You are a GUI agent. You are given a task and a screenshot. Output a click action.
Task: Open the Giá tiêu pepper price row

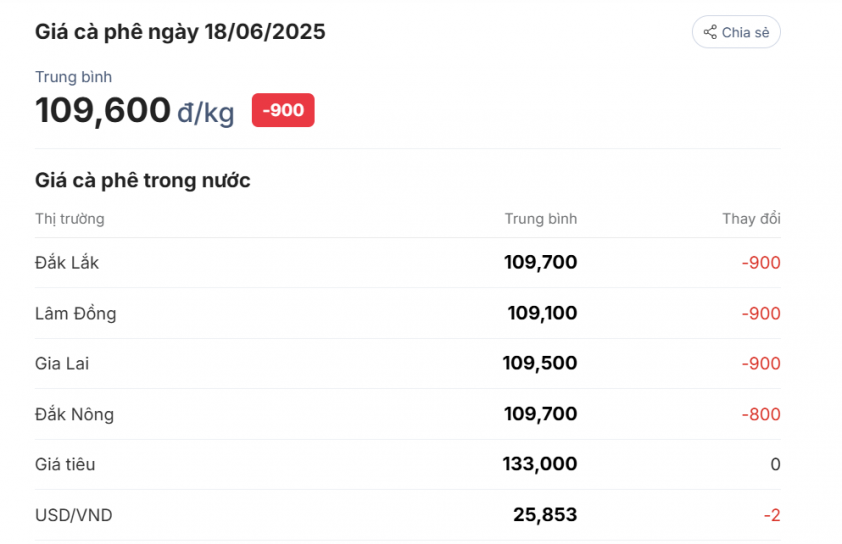pyautogui.click(x=408, y=465)
